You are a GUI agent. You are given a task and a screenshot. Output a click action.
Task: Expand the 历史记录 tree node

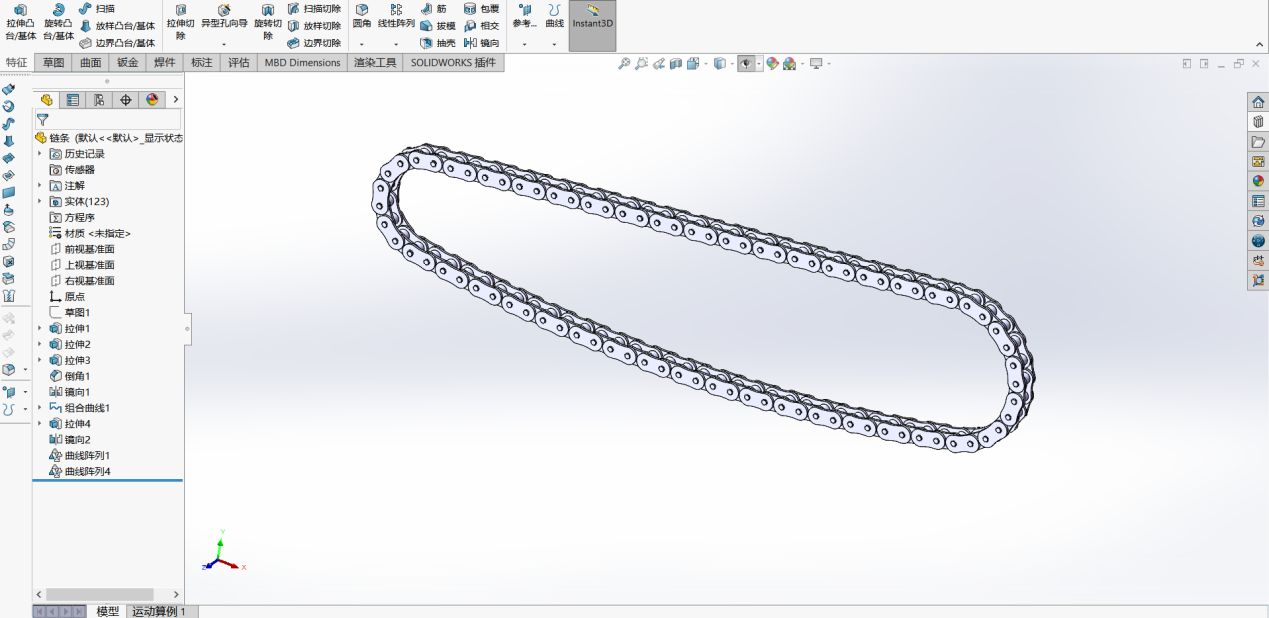(x=41, y=154)
